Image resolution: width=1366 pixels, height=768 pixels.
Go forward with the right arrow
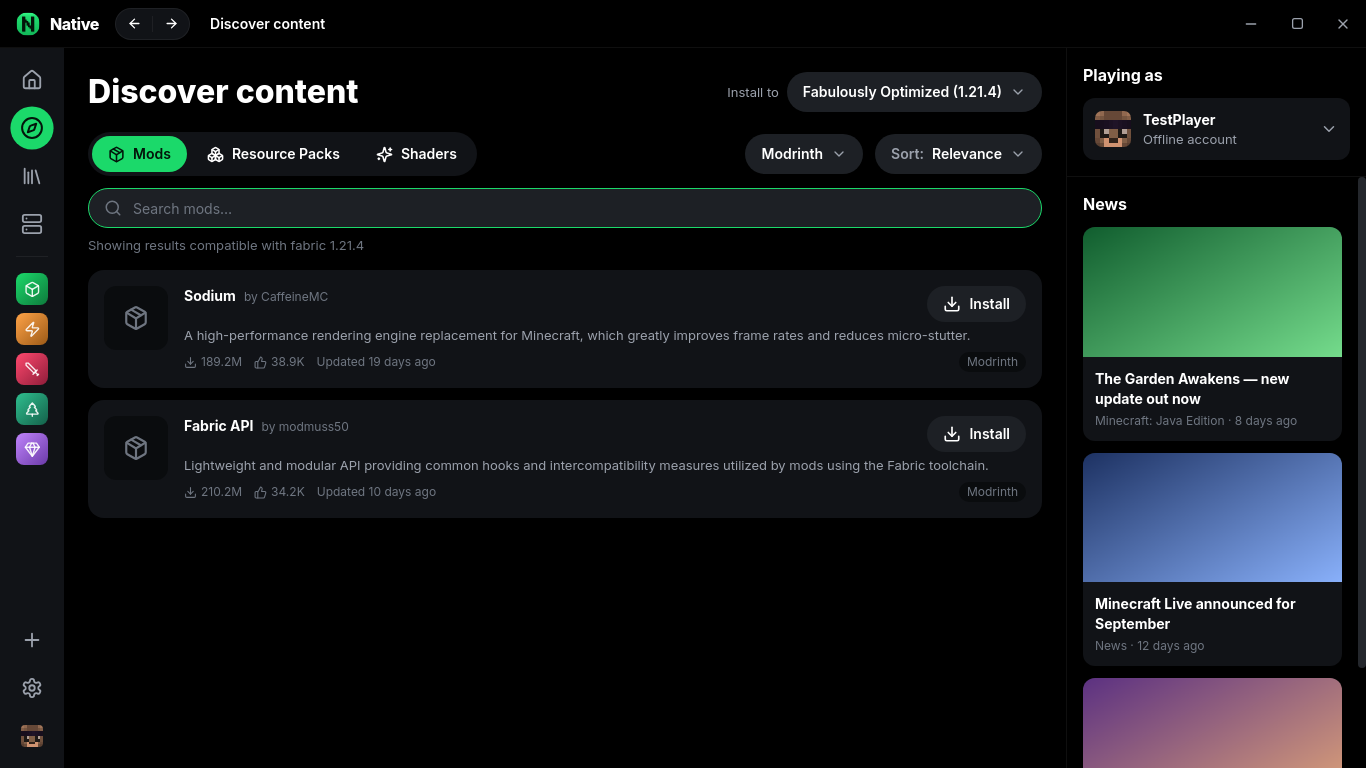[x=171, y=24]
